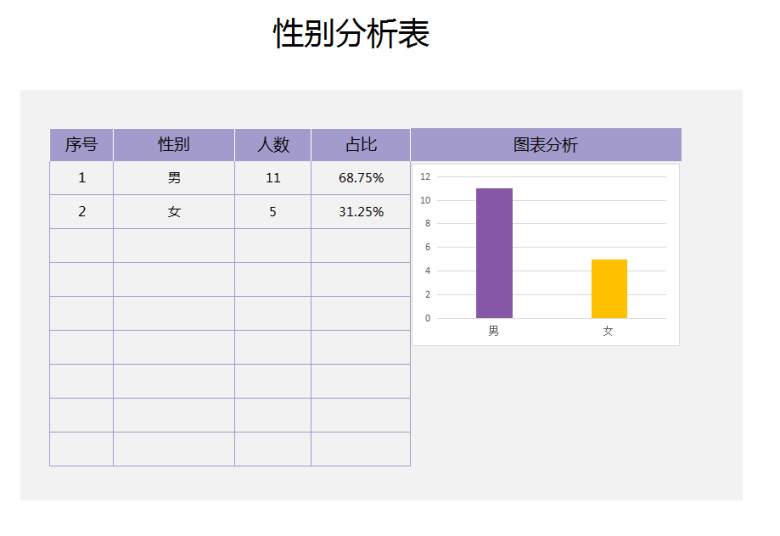The height and width of the screenshot is (536, 780).
Task: Click the yellow 女 bar in chart
Action: click(609, 289)
